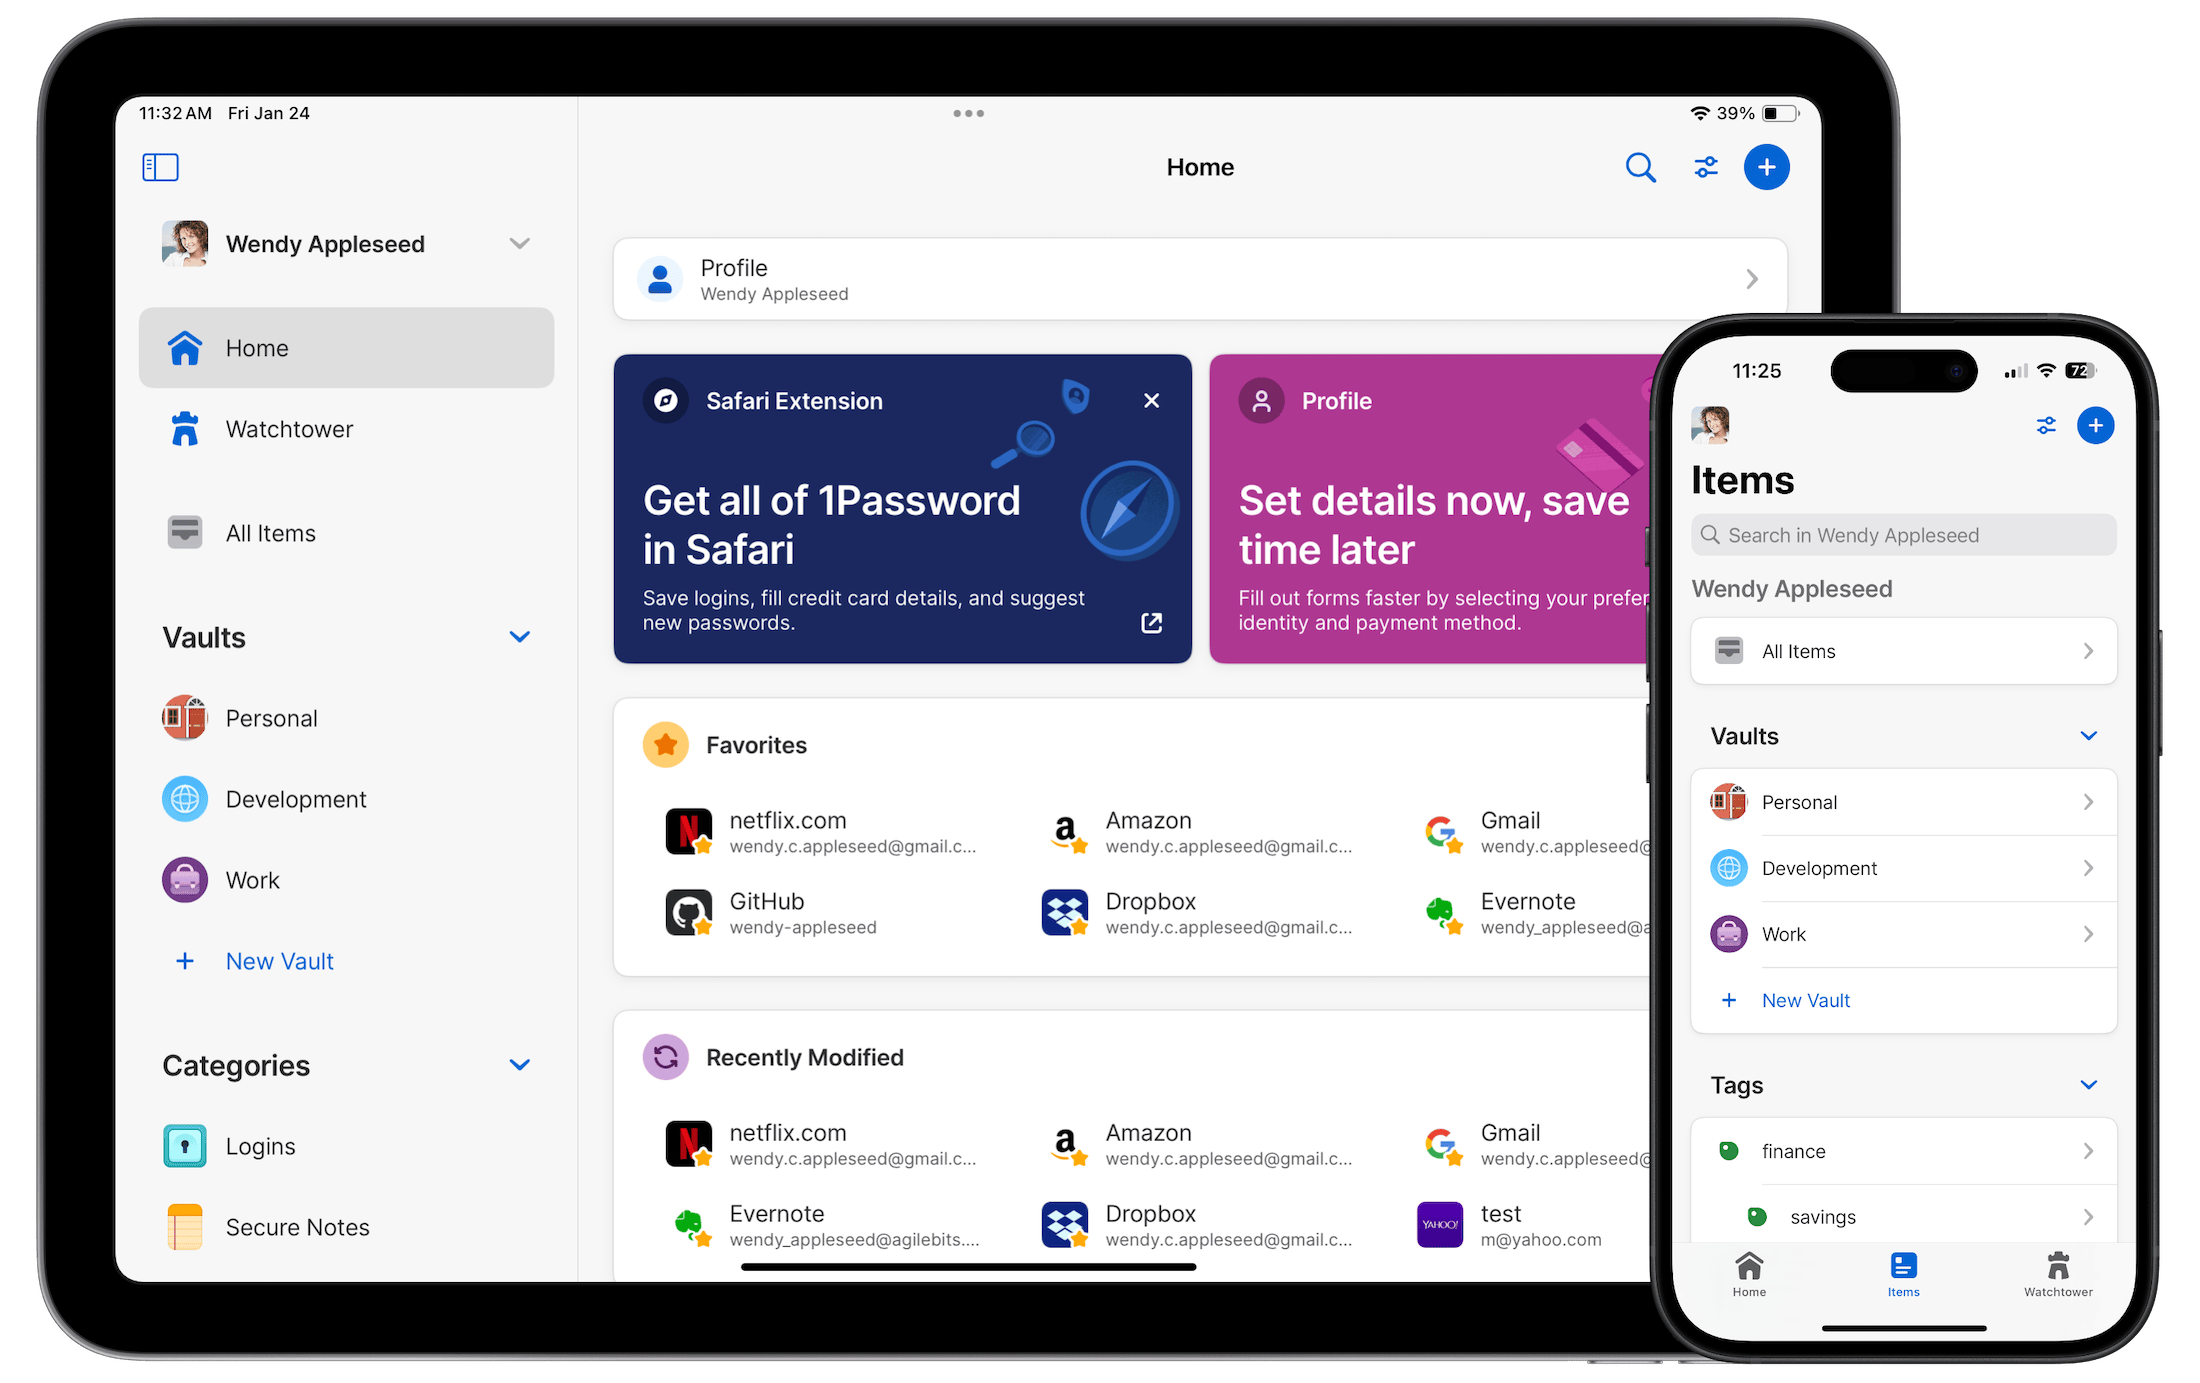Toggle sidebar visibility on iPad
The image size is (2200, 1383).
point(161,166)
